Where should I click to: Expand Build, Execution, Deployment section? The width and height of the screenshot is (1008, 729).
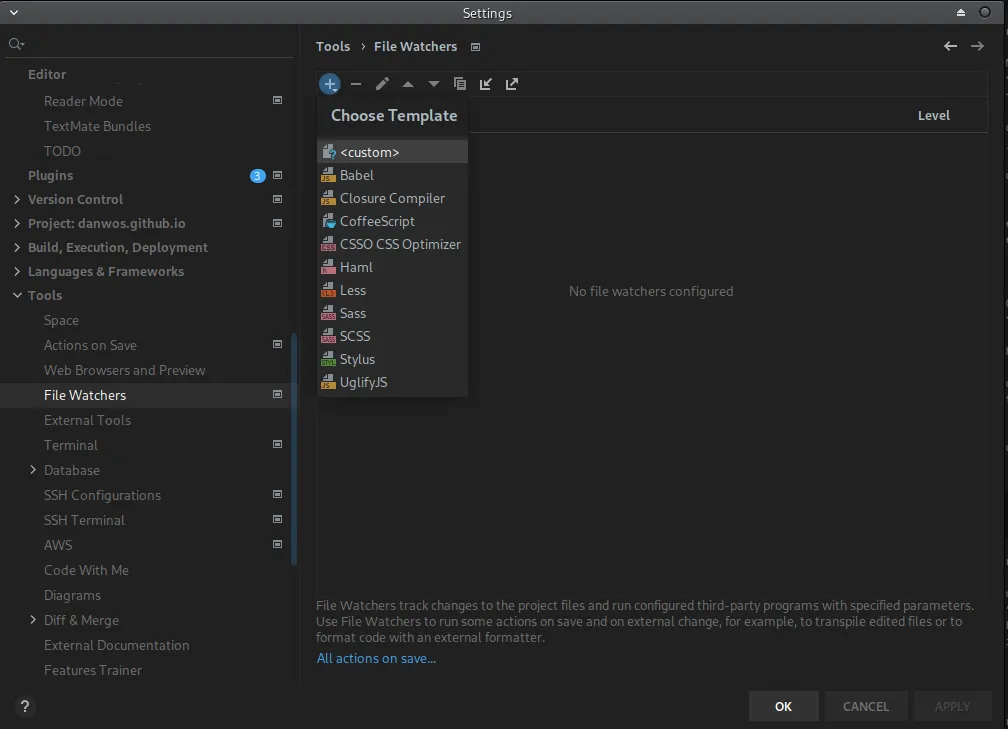click(x=17, y=248)
